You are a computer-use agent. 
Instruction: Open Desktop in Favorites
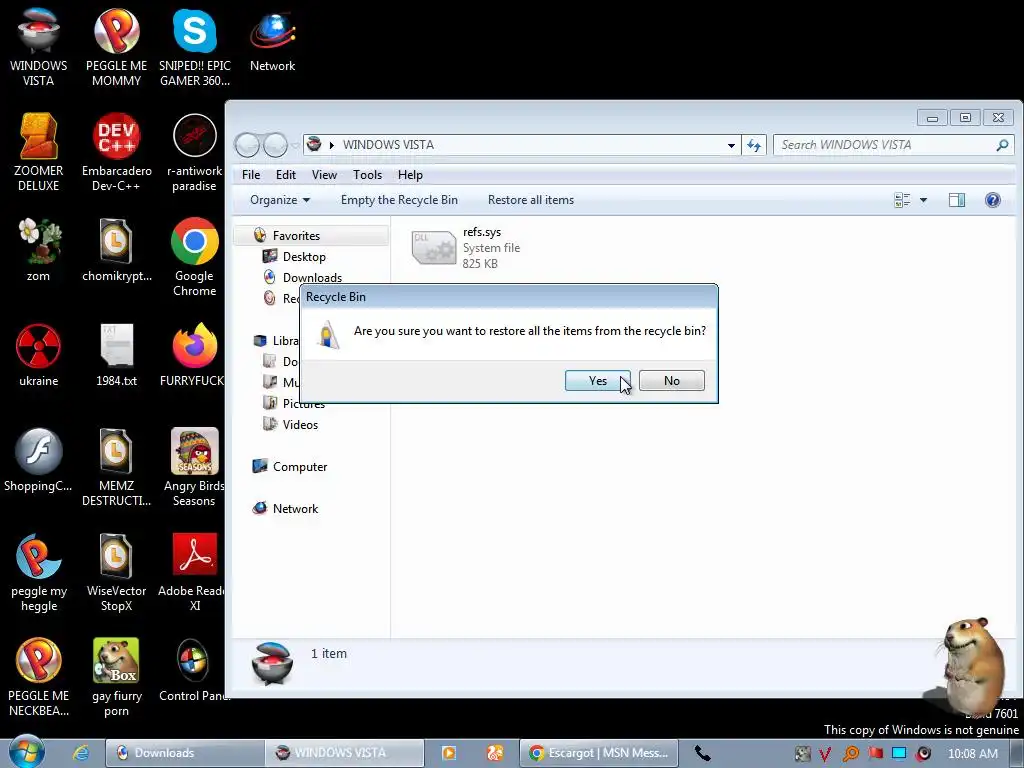[304, 257]
